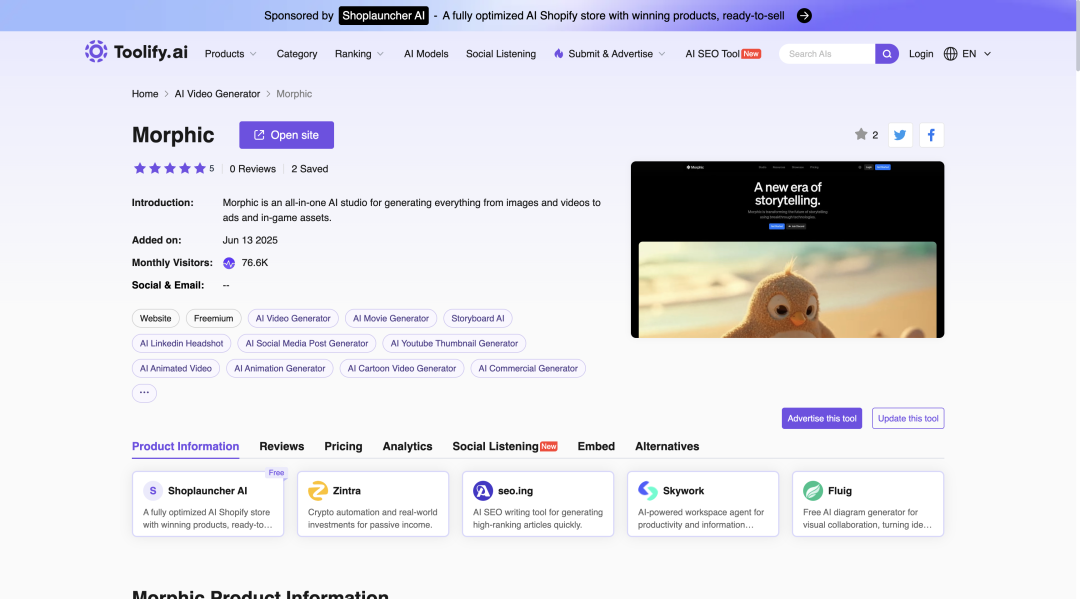The width and height of the screenshot is (1080, 599).
Task: Click the Advertise this tool button
Action: (x=822, y=418)
